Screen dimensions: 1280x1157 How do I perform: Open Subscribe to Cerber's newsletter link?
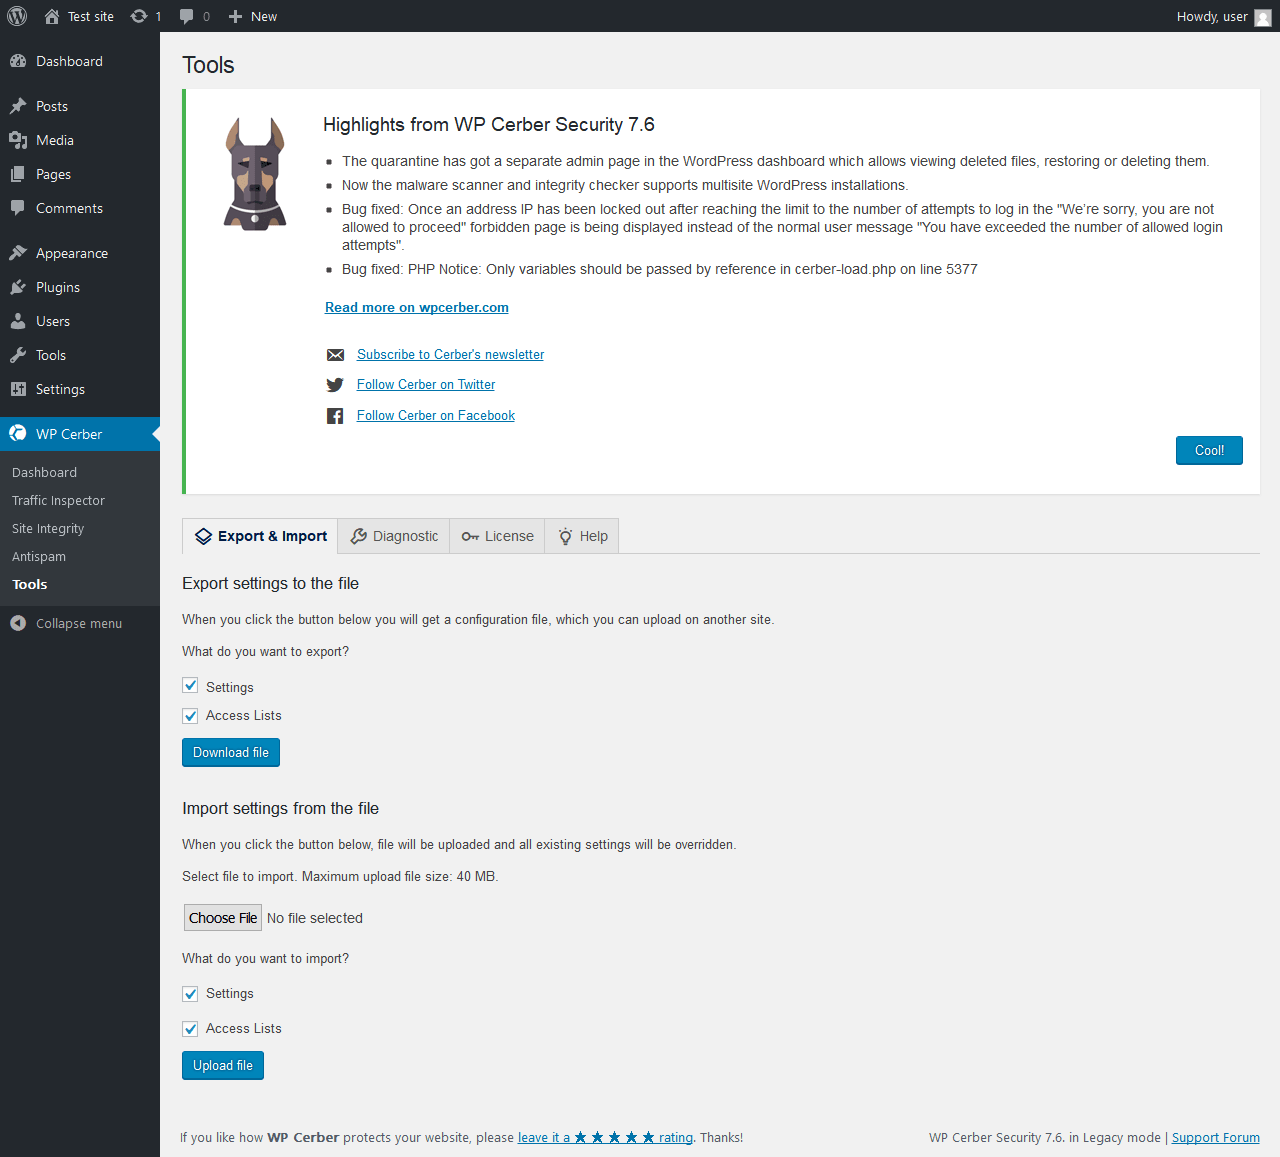(450, 355)
